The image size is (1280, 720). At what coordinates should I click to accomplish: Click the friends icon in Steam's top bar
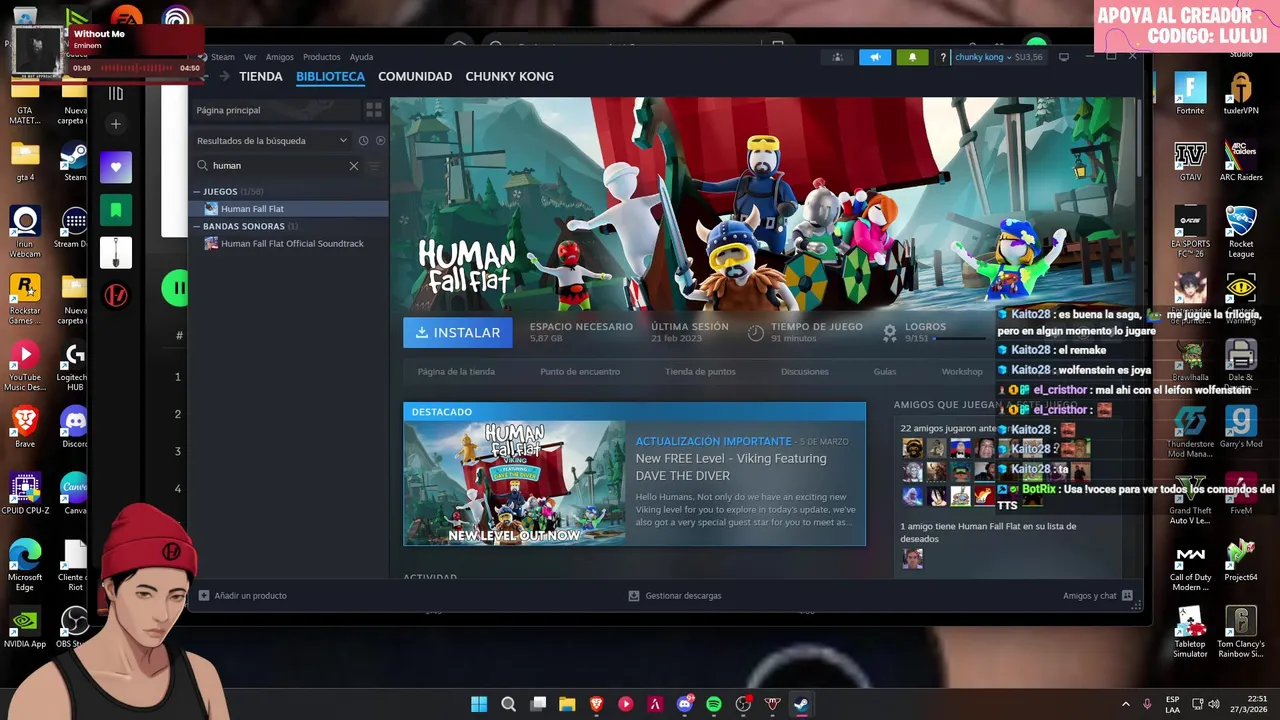click(x=838, y=57)
